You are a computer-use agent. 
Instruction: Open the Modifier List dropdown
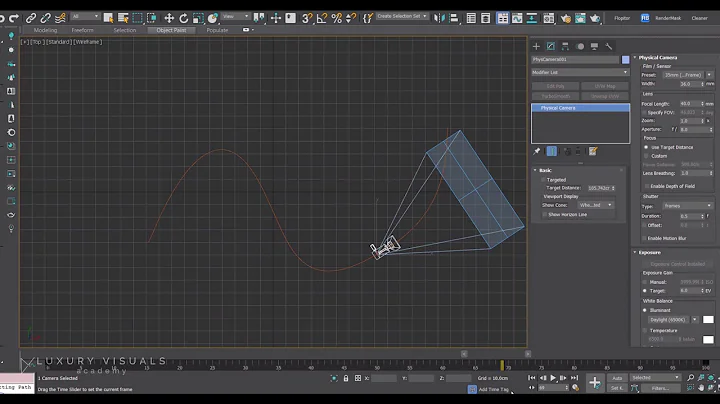point(580,72)
